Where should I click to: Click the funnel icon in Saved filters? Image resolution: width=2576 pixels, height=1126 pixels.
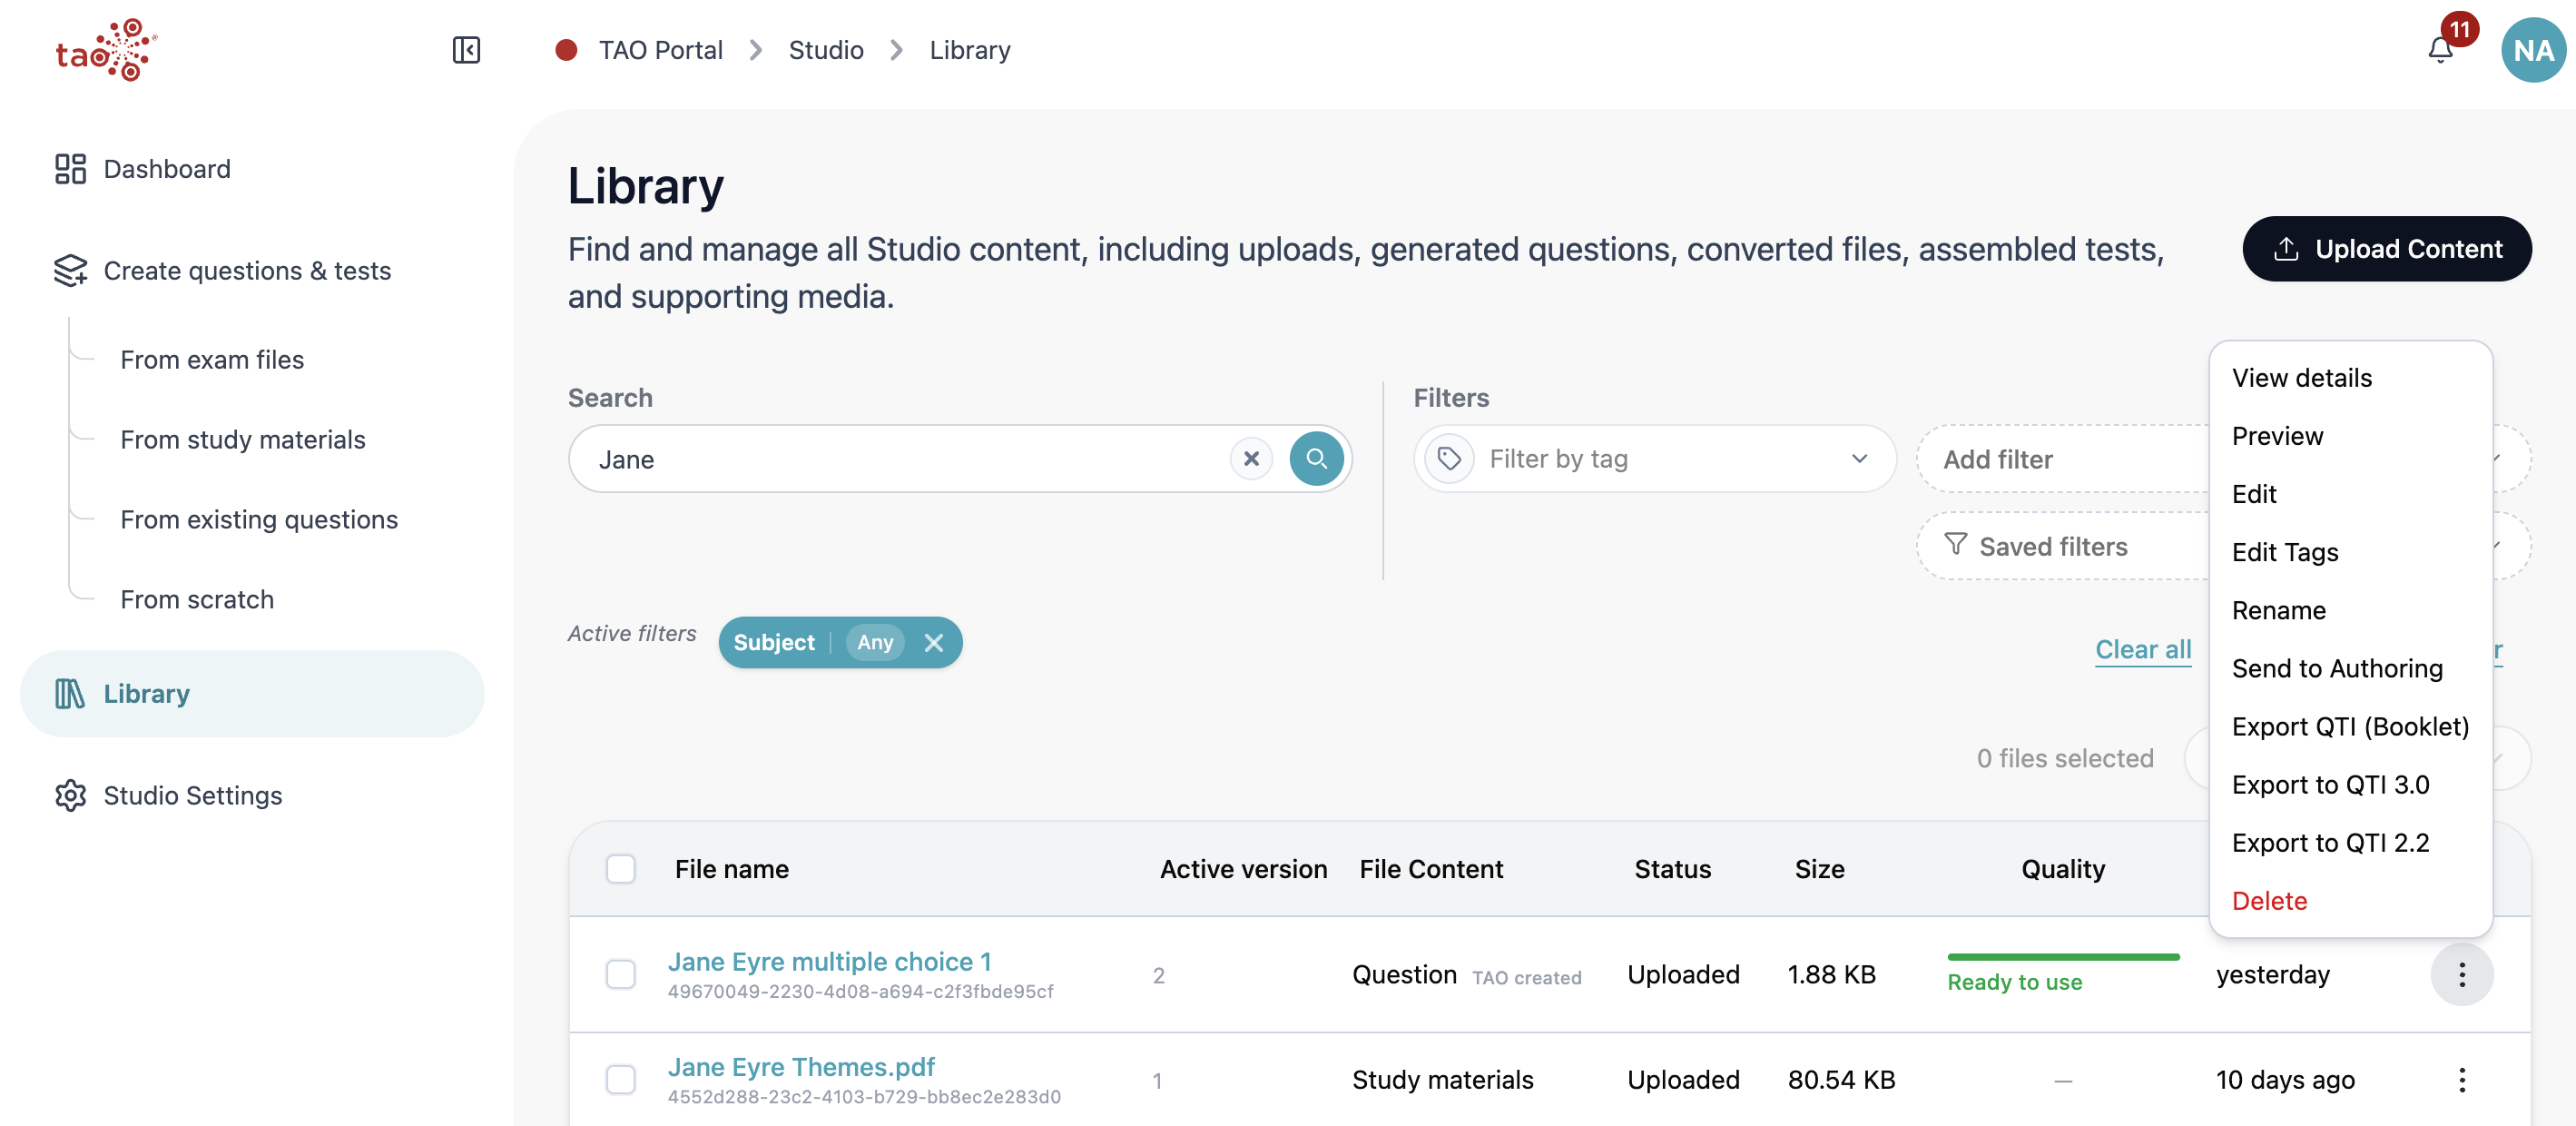1955,545
